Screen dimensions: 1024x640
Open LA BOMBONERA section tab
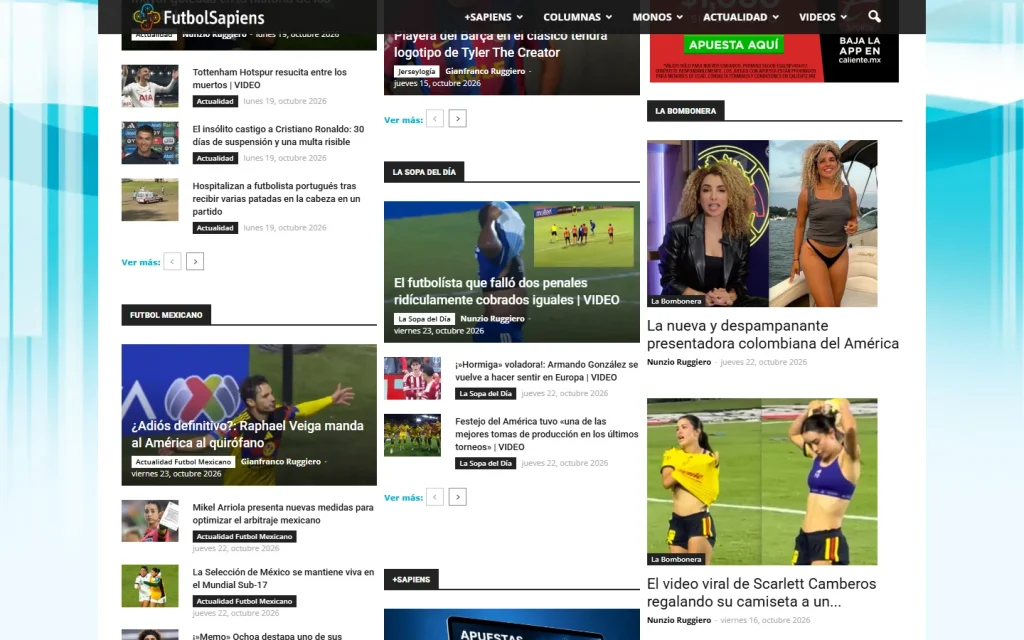(686, 111)
